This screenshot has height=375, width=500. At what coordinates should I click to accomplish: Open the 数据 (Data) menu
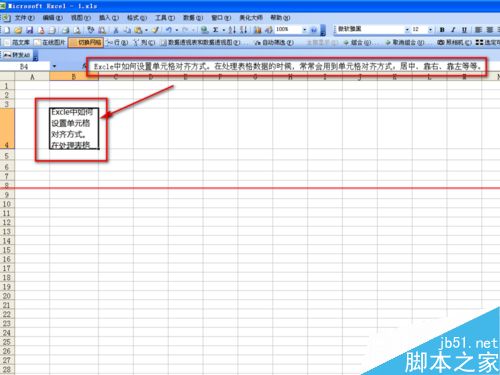tap(193, 18)
